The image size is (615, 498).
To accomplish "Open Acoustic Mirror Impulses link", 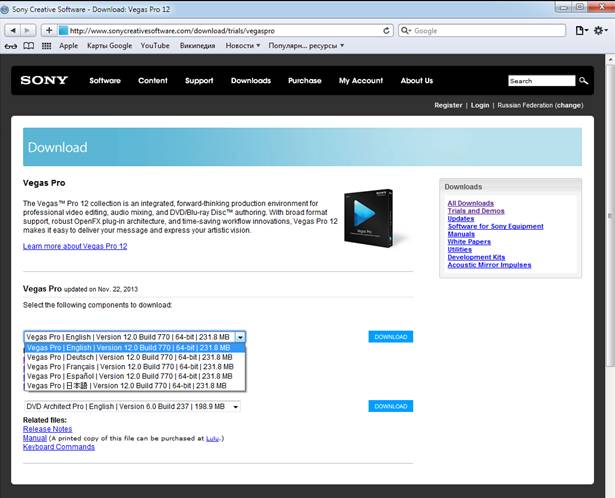I will [489, 265].
